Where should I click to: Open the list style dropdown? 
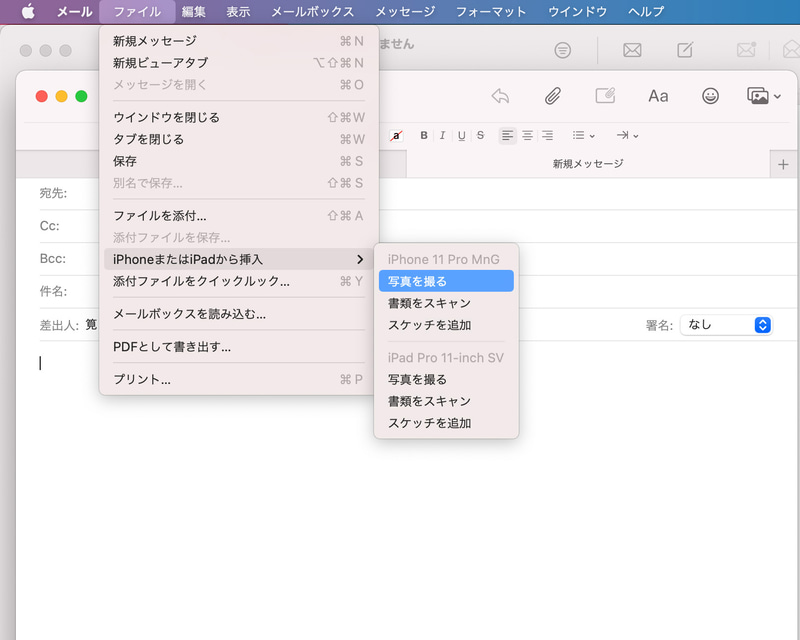click(x=584, y=135)
